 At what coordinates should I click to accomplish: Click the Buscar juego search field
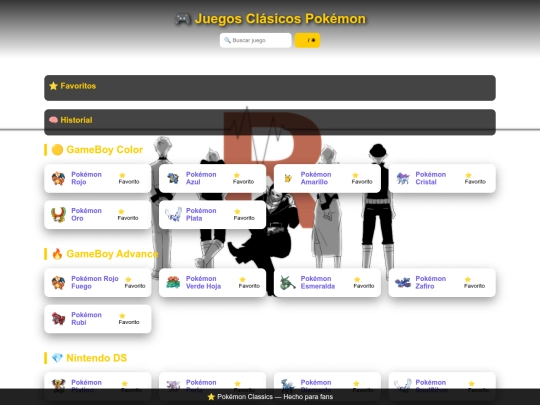point(256,40)
